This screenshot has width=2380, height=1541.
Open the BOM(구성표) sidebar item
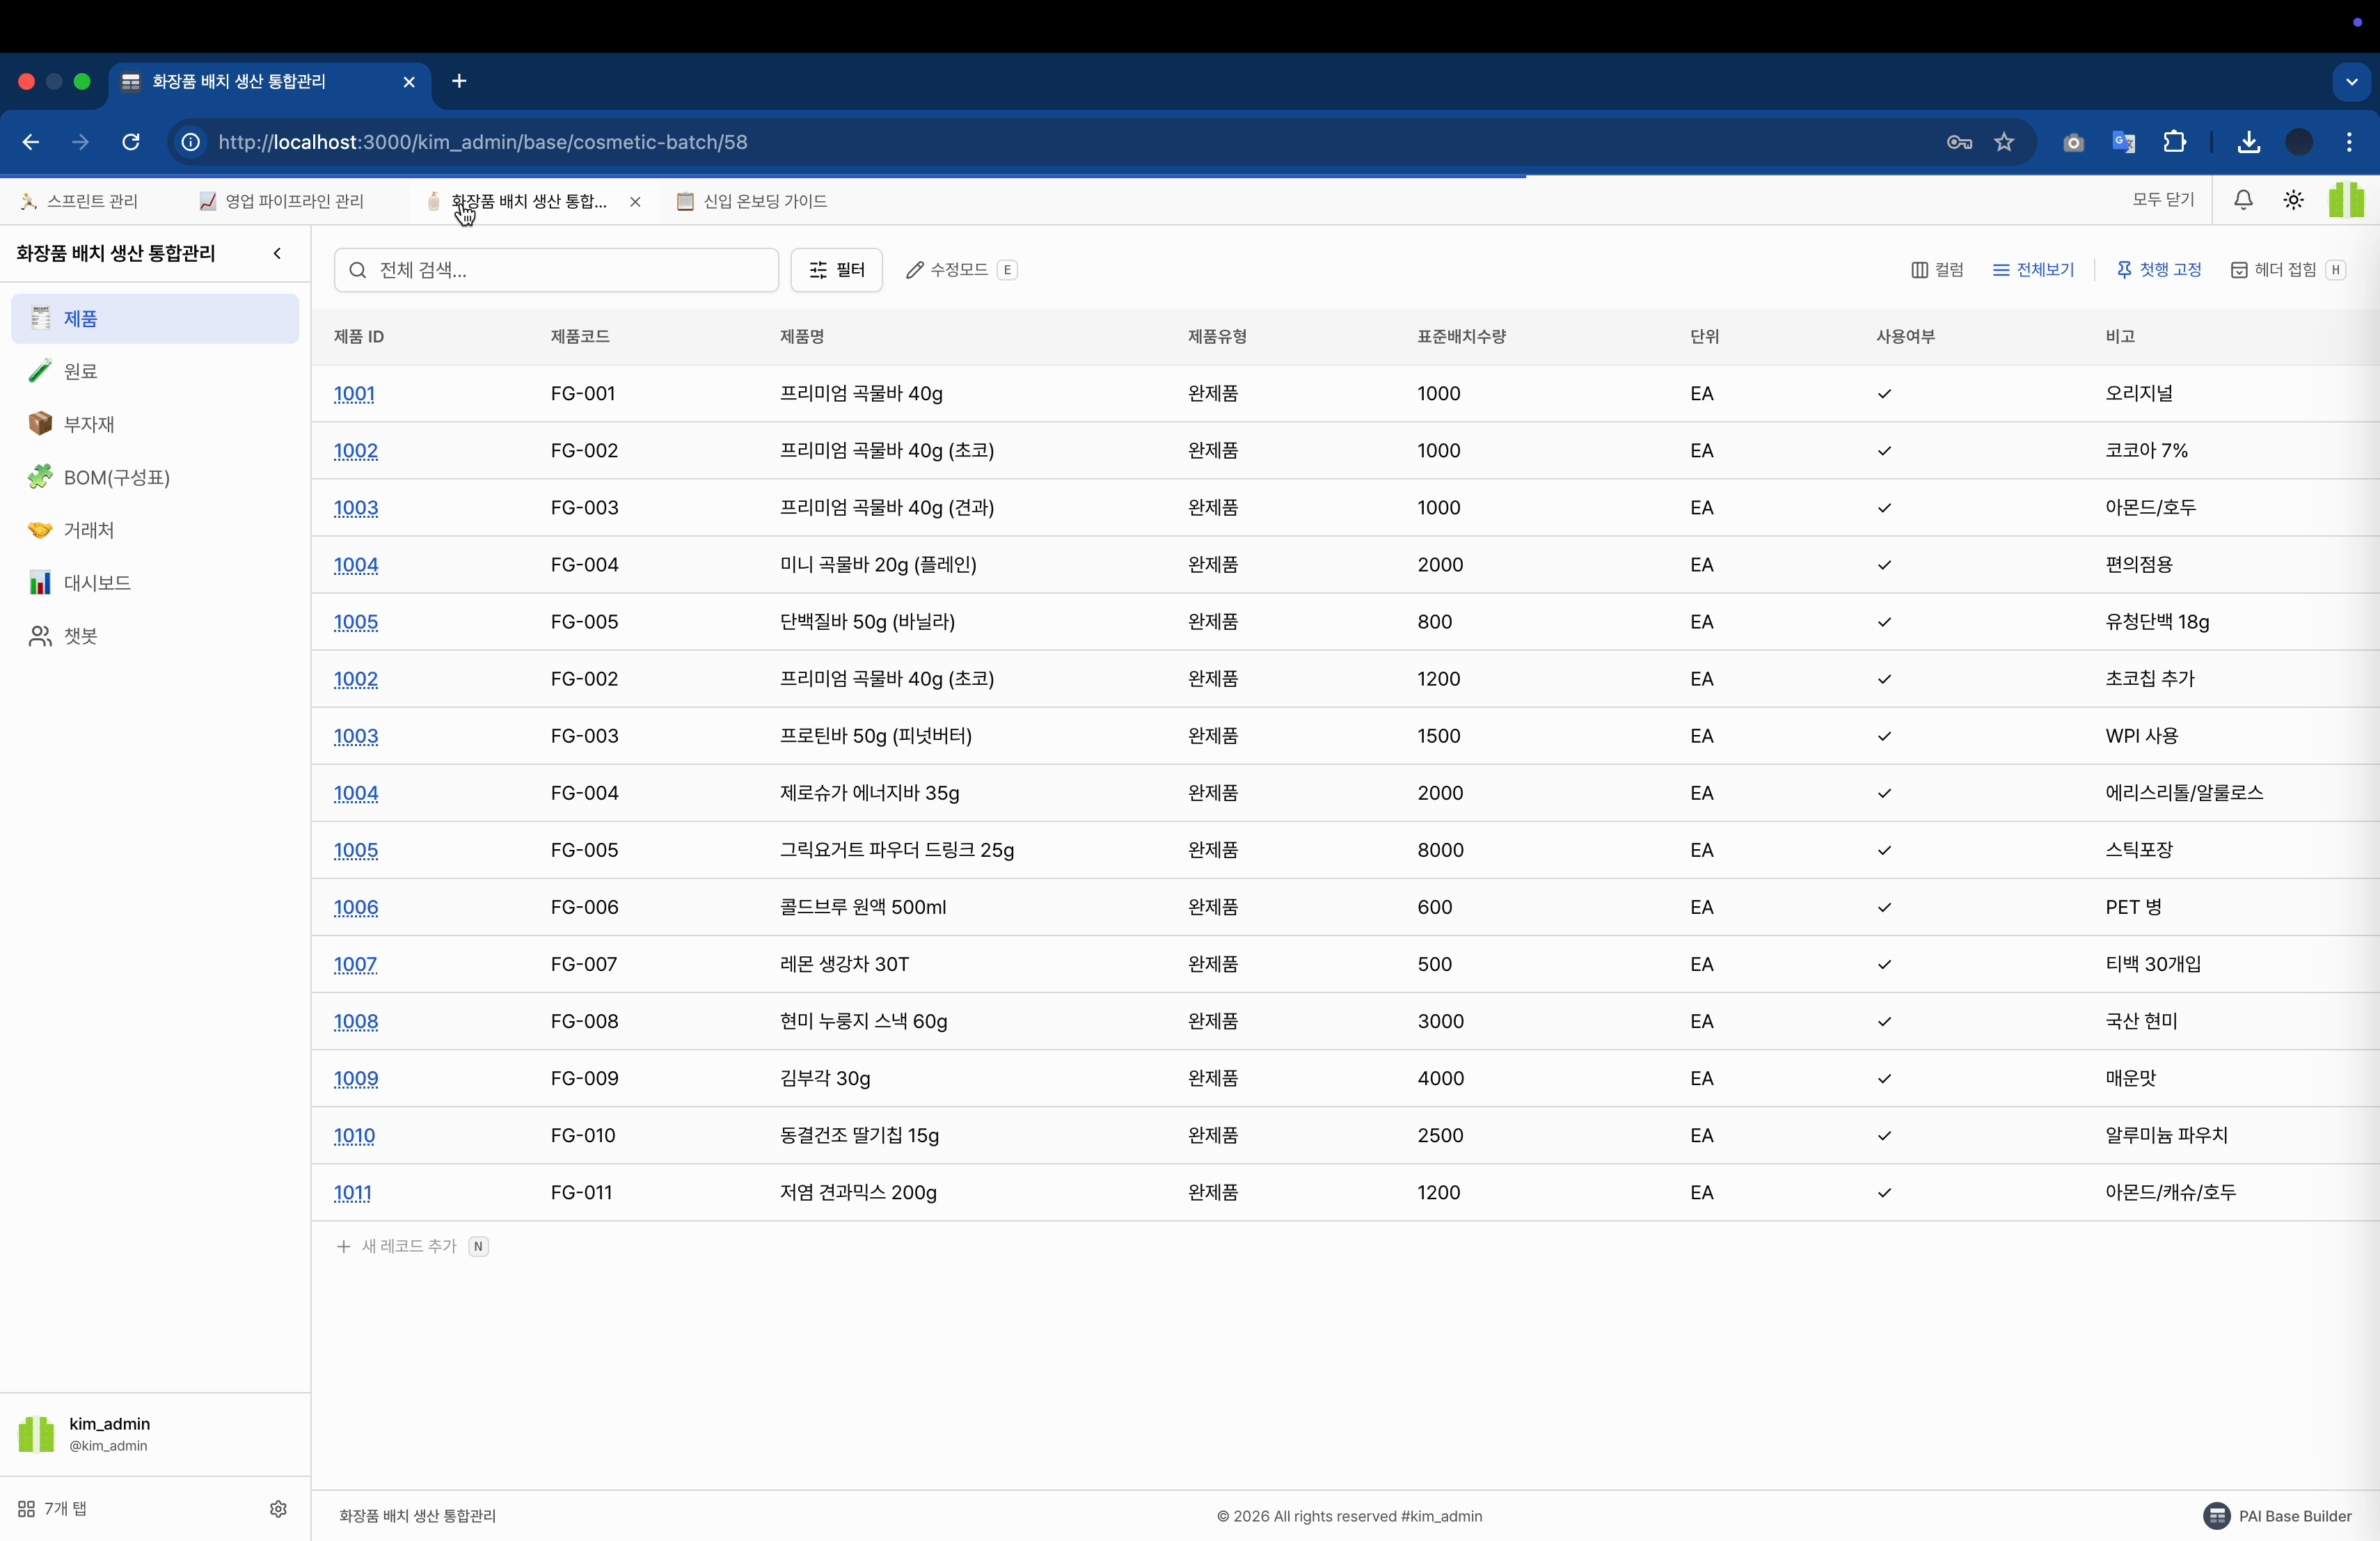116,477
